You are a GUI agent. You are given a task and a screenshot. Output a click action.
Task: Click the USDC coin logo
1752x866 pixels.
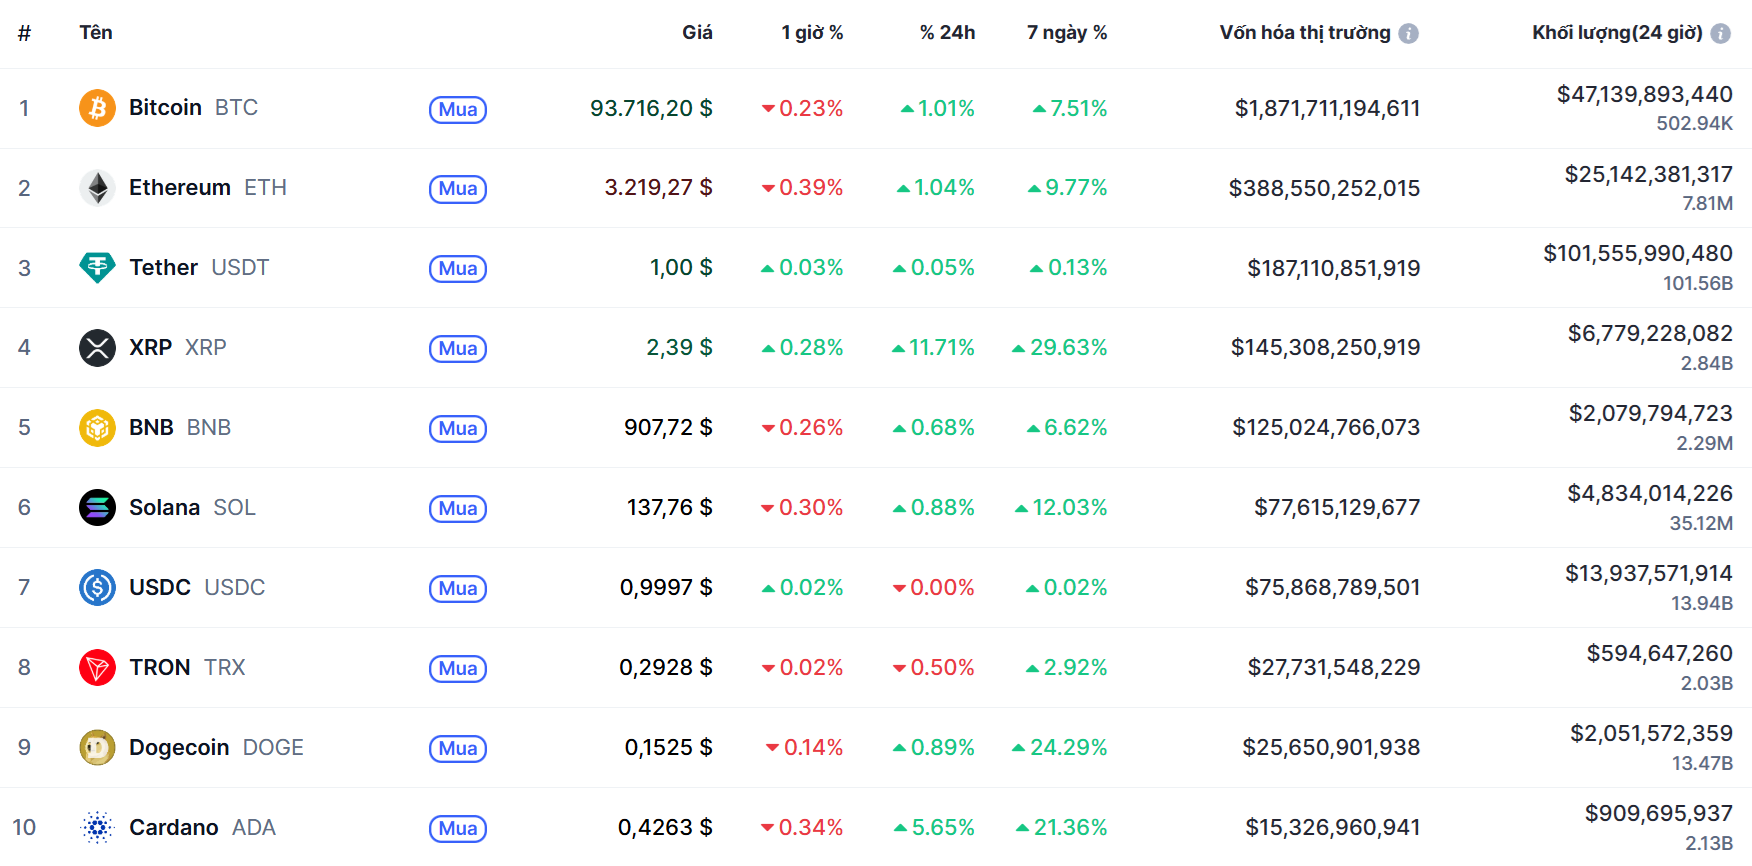pos(97,588)
